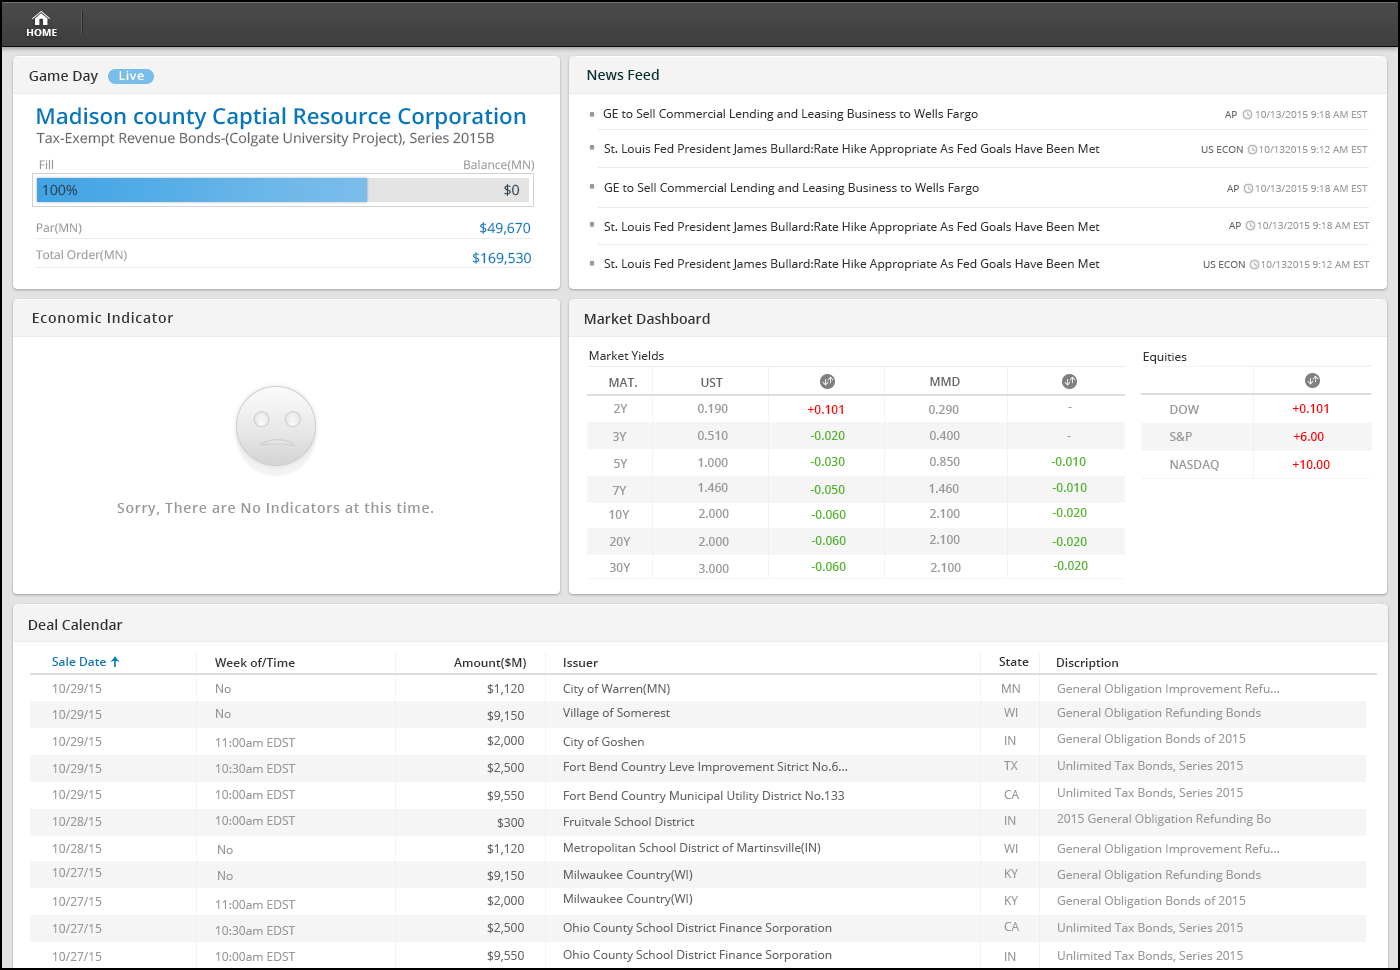This screenshot has height=970, width=1400.
Task: Click the sad face icon in Economic Indicator
Action: pyautogui.click(x=276, y=427)
